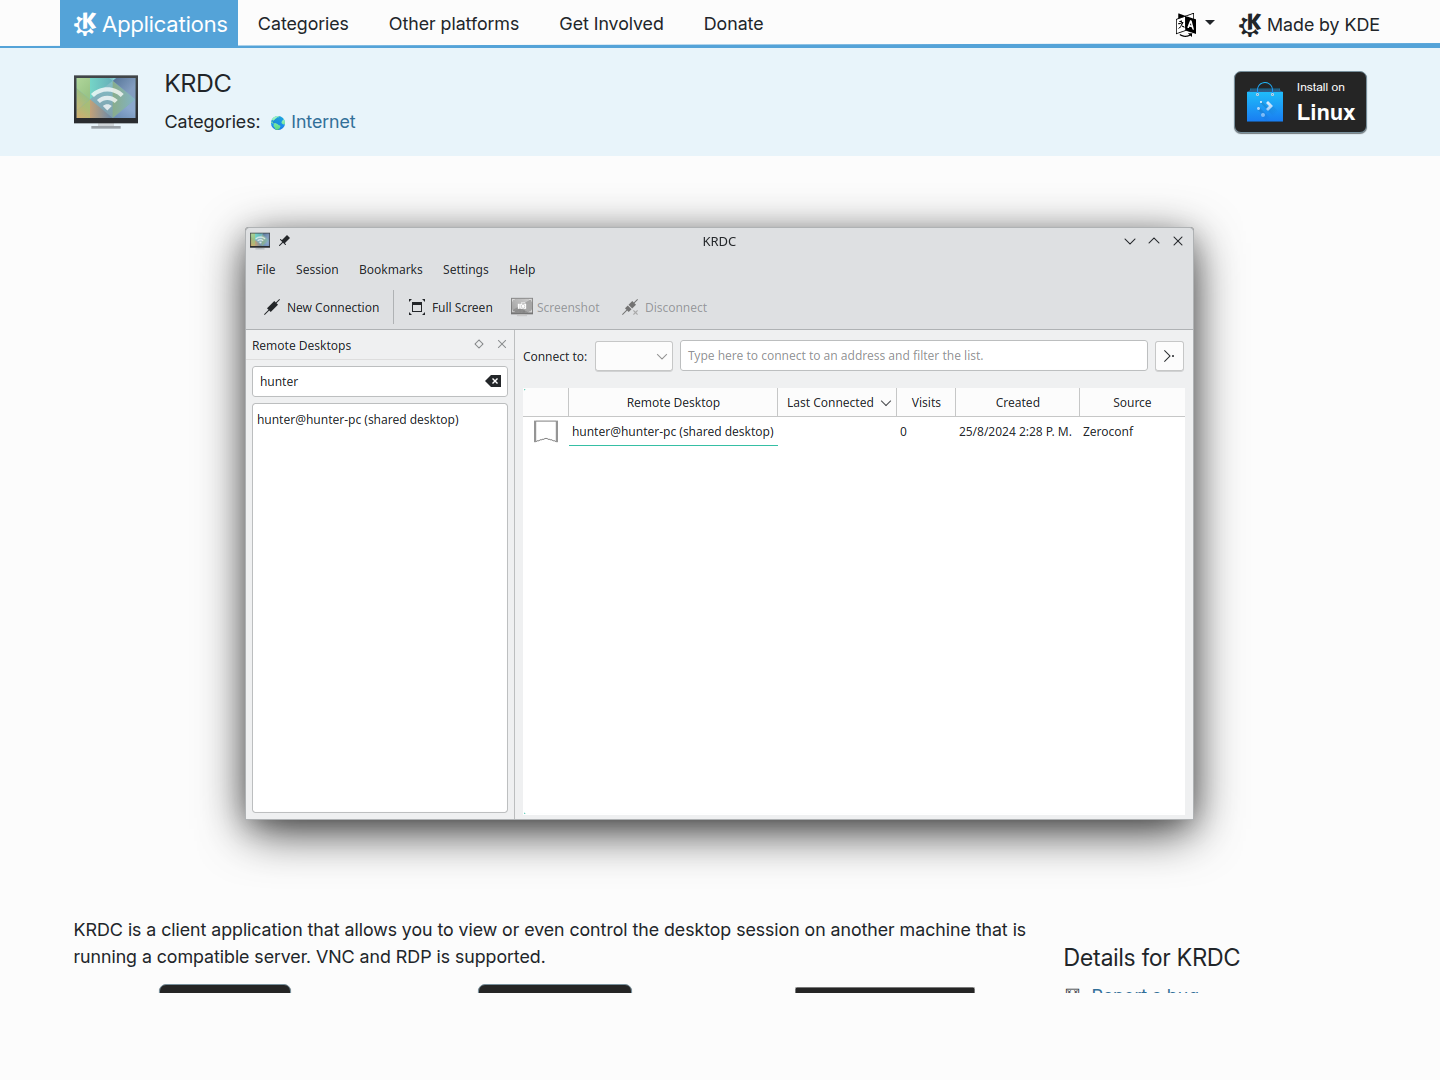Click the Screenshot toolbar button
The image size is (1440, 1080).
click(556, 308)
